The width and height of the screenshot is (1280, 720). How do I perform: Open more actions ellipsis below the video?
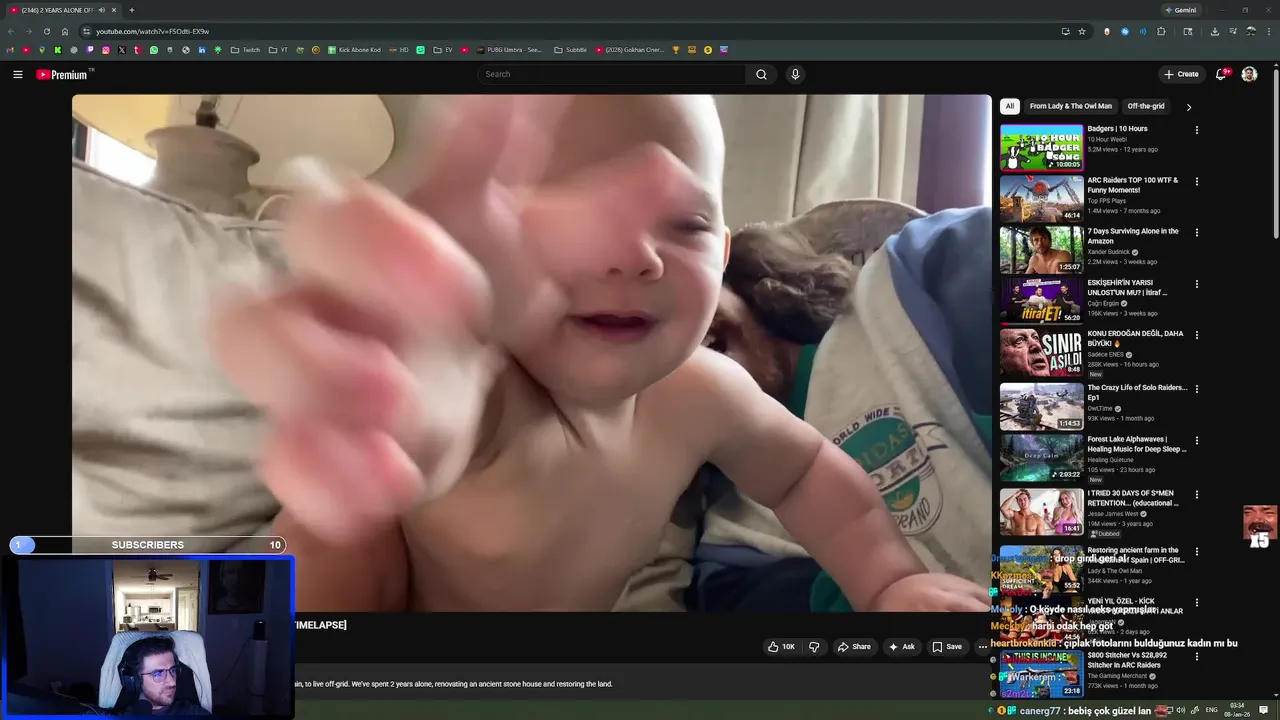(x=982, y=647)
